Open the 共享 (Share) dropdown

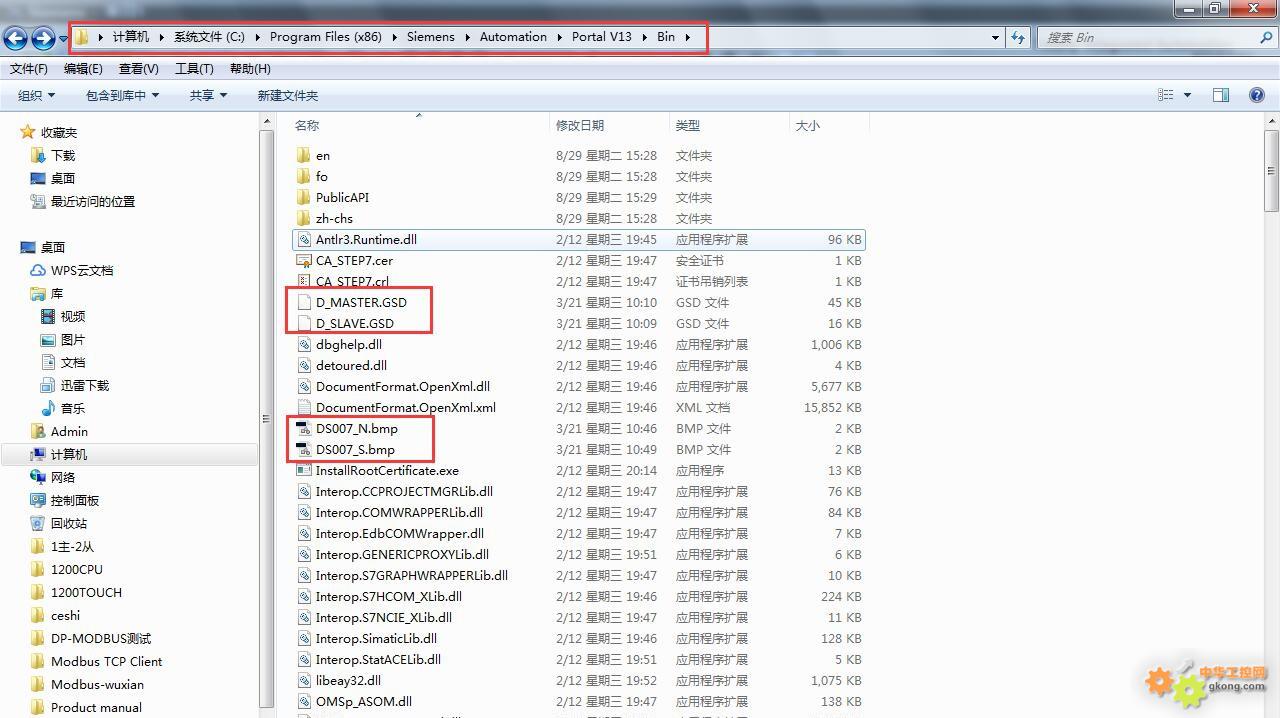tap(208, 95)
